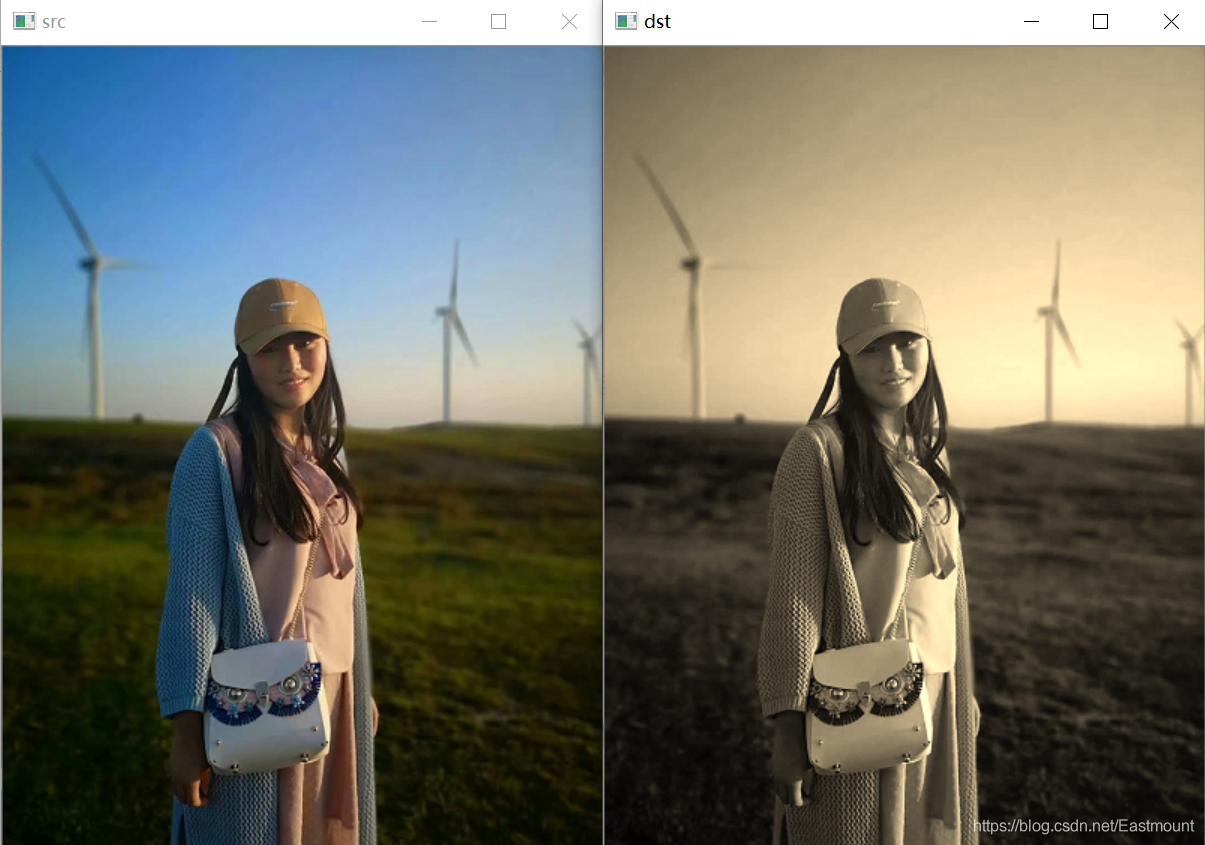
Task: Click the sepia photo in dst window
Action: tap(904, 445)
